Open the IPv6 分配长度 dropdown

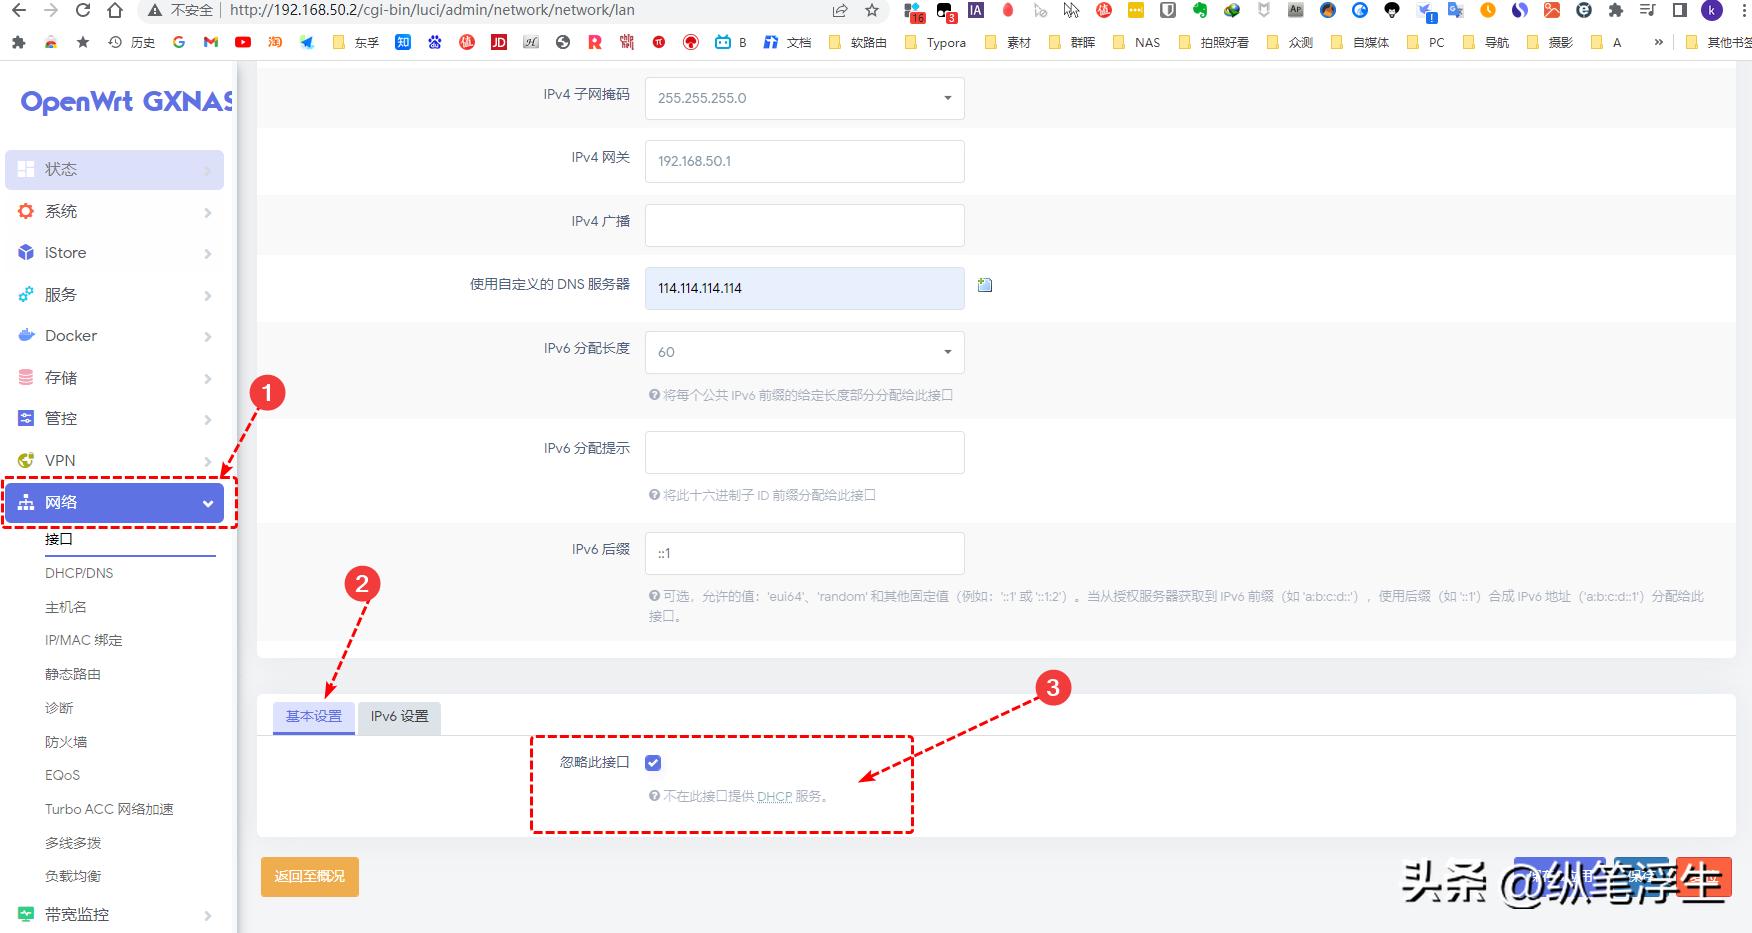946,352
